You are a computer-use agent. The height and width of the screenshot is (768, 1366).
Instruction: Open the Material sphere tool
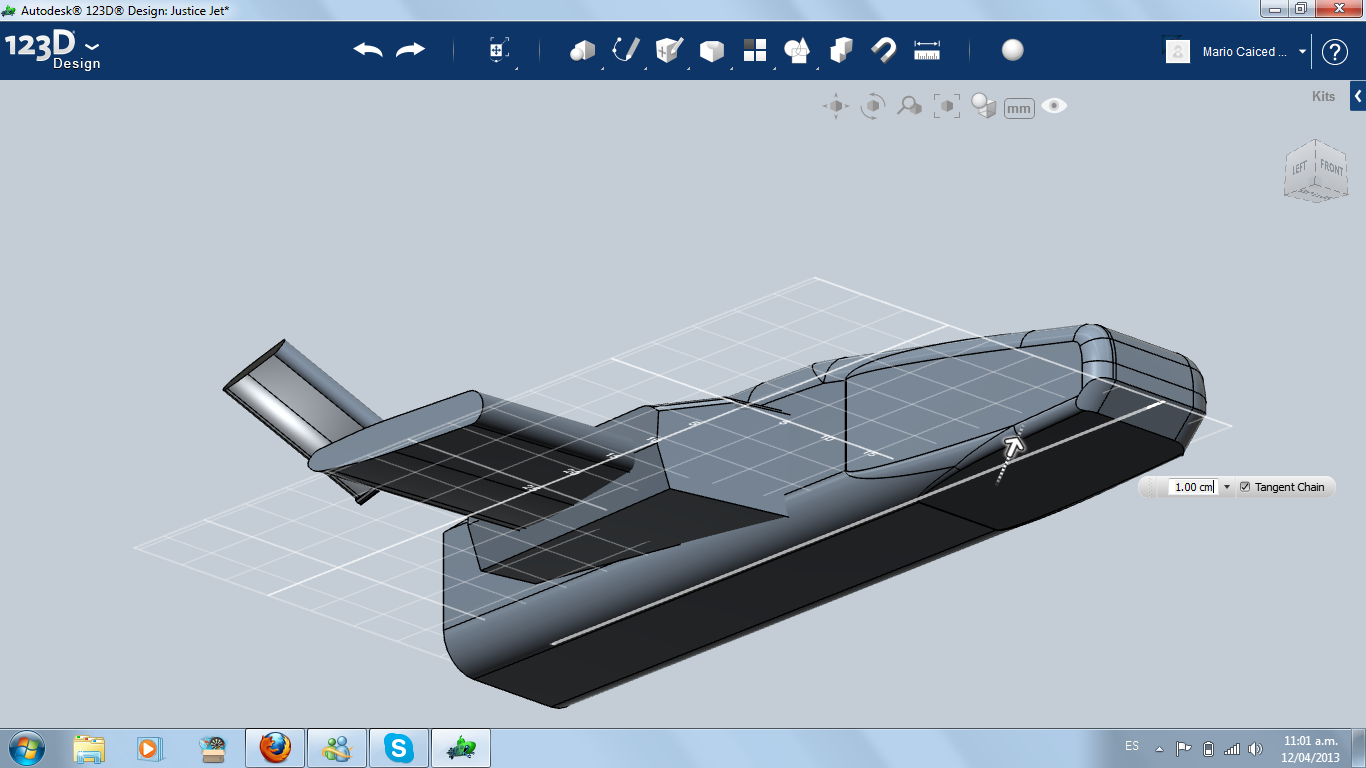[1013, 50]
